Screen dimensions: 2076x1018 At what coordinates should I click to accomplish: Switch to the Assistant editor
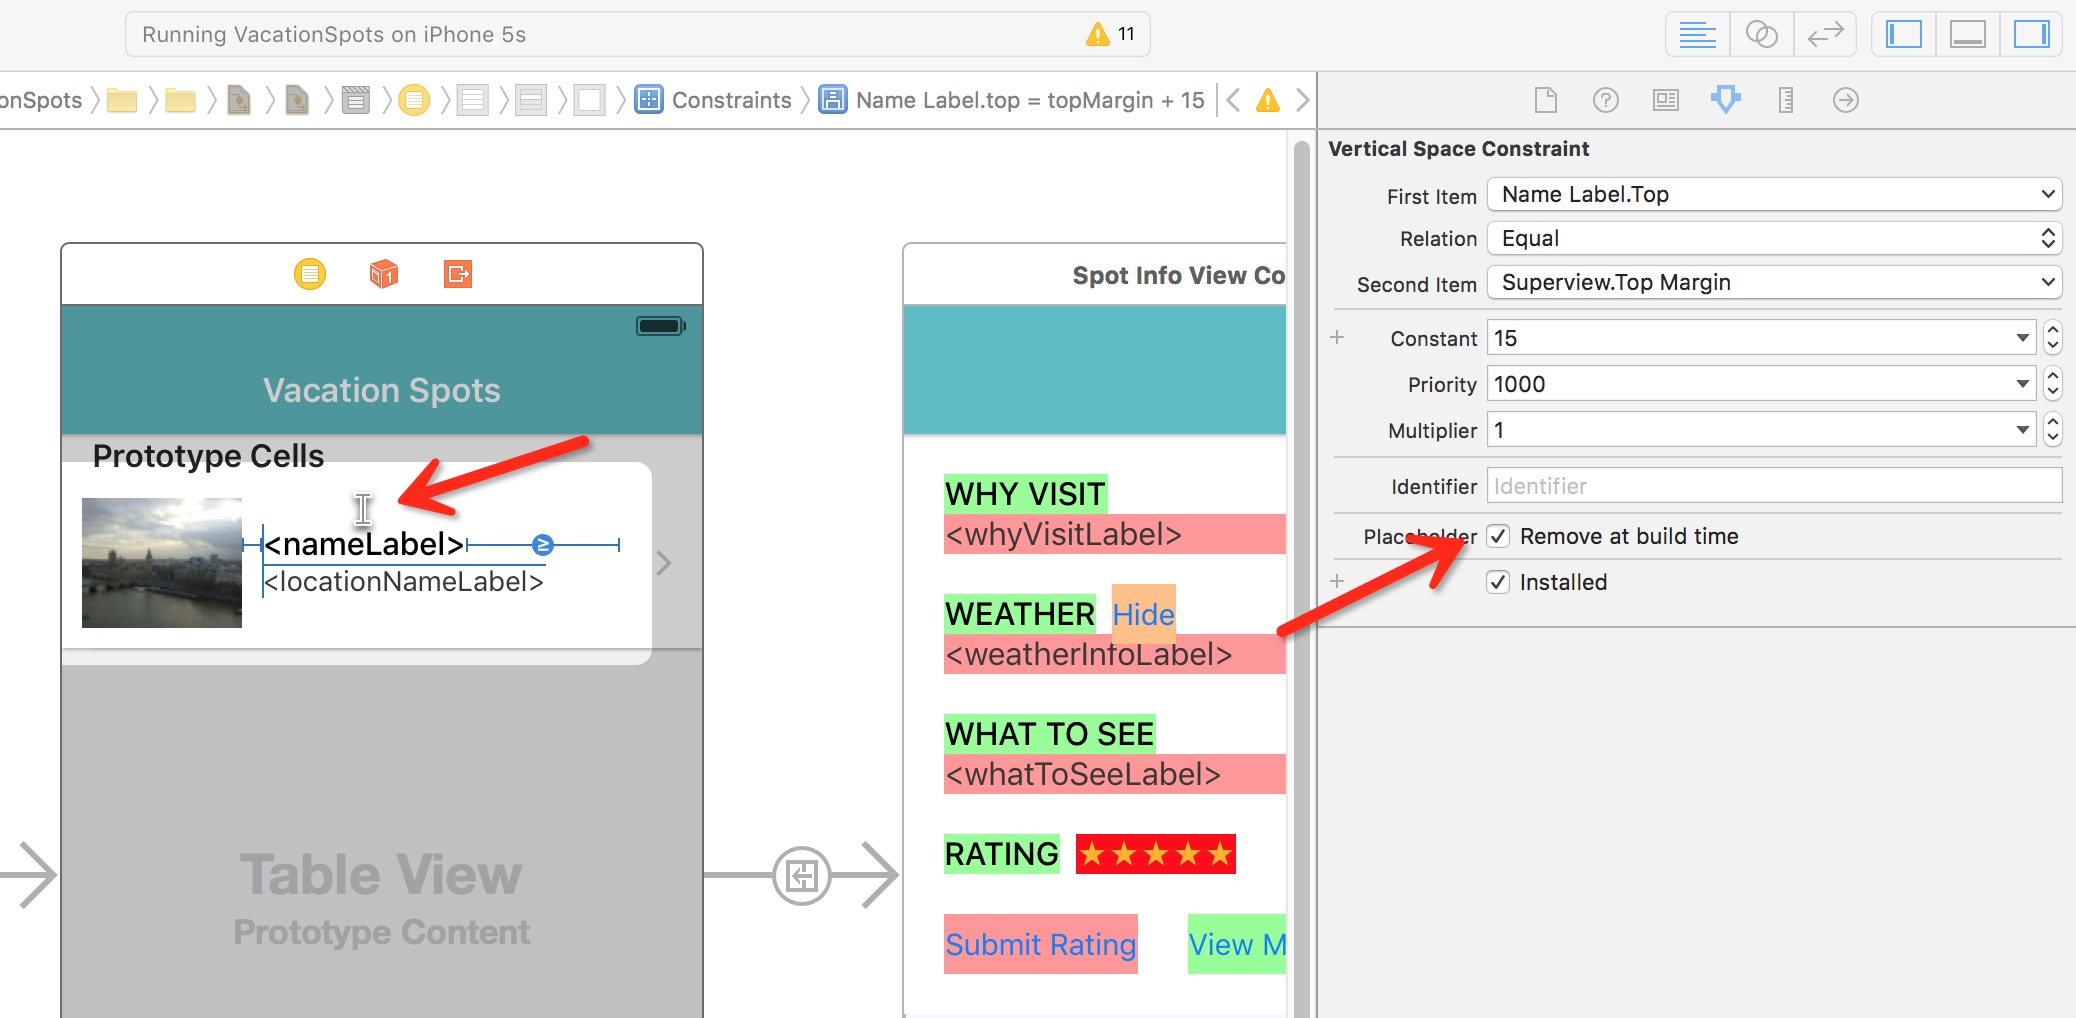click(1761, 35)
